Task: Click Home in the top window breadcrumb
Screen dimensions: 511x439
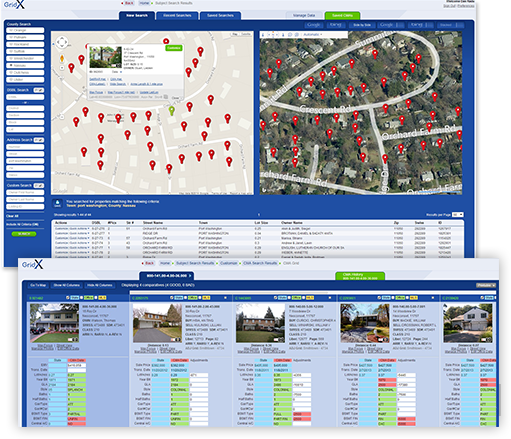Action: tap(144, 3)
